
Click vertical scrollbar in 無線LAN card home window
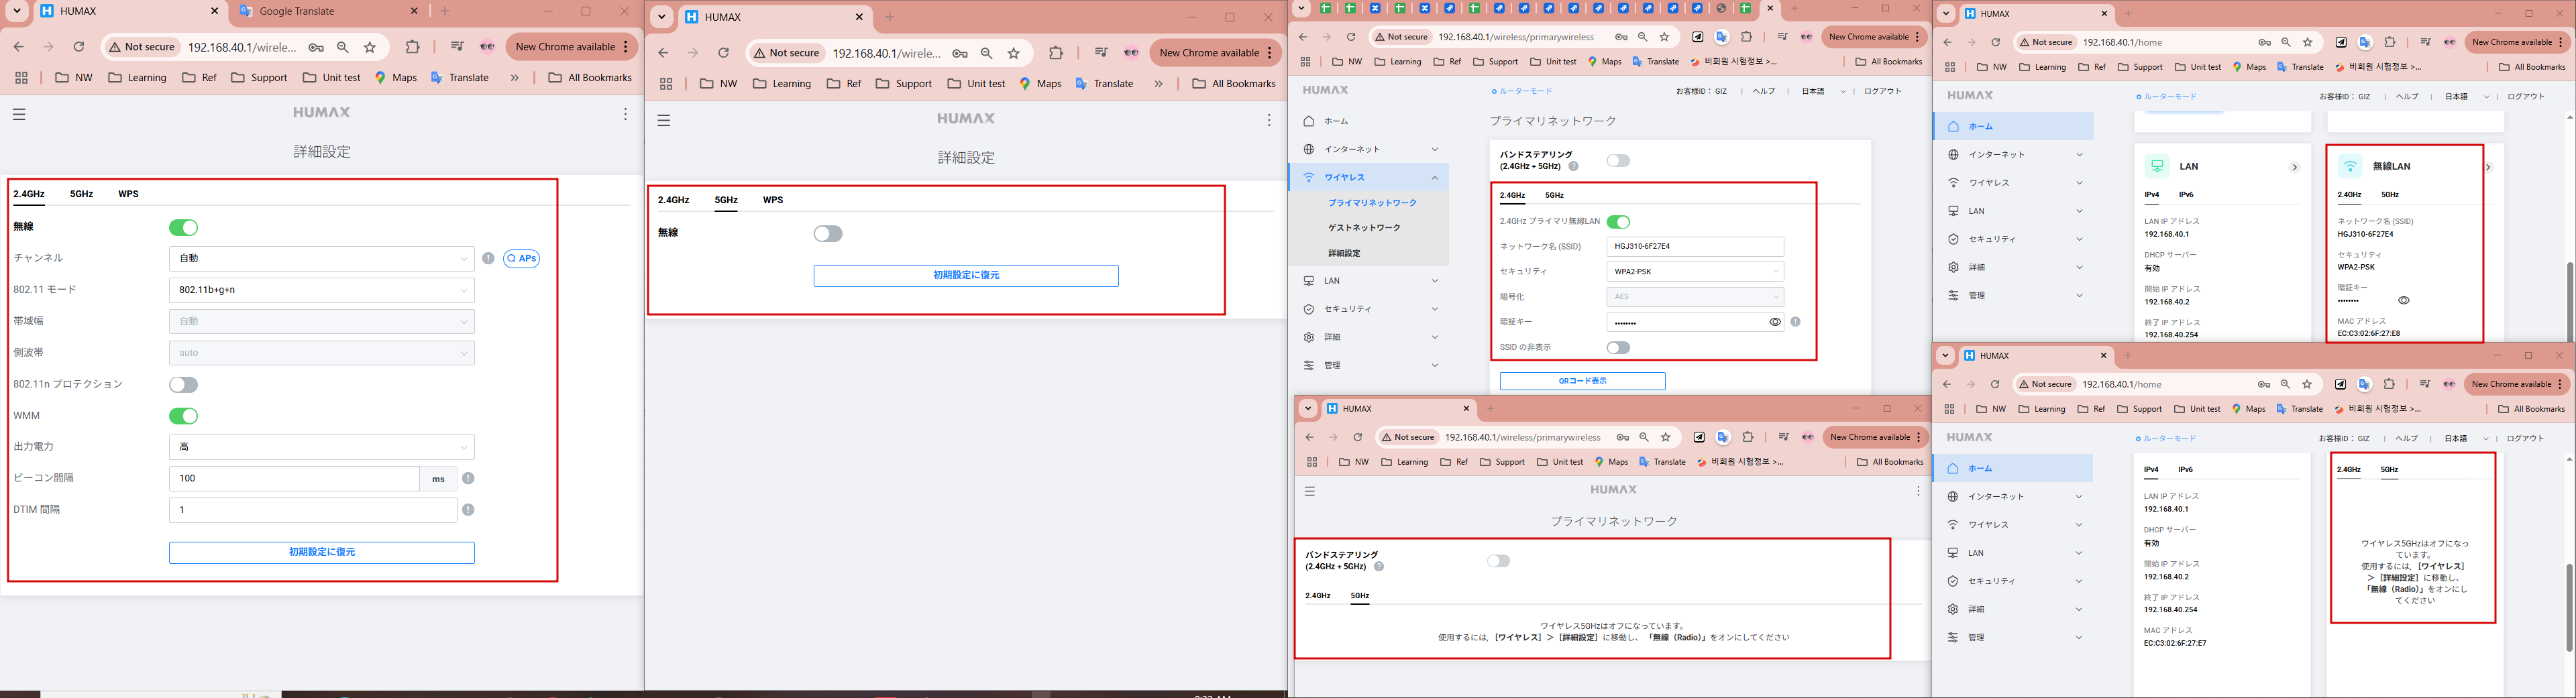tap(2569, 301)
